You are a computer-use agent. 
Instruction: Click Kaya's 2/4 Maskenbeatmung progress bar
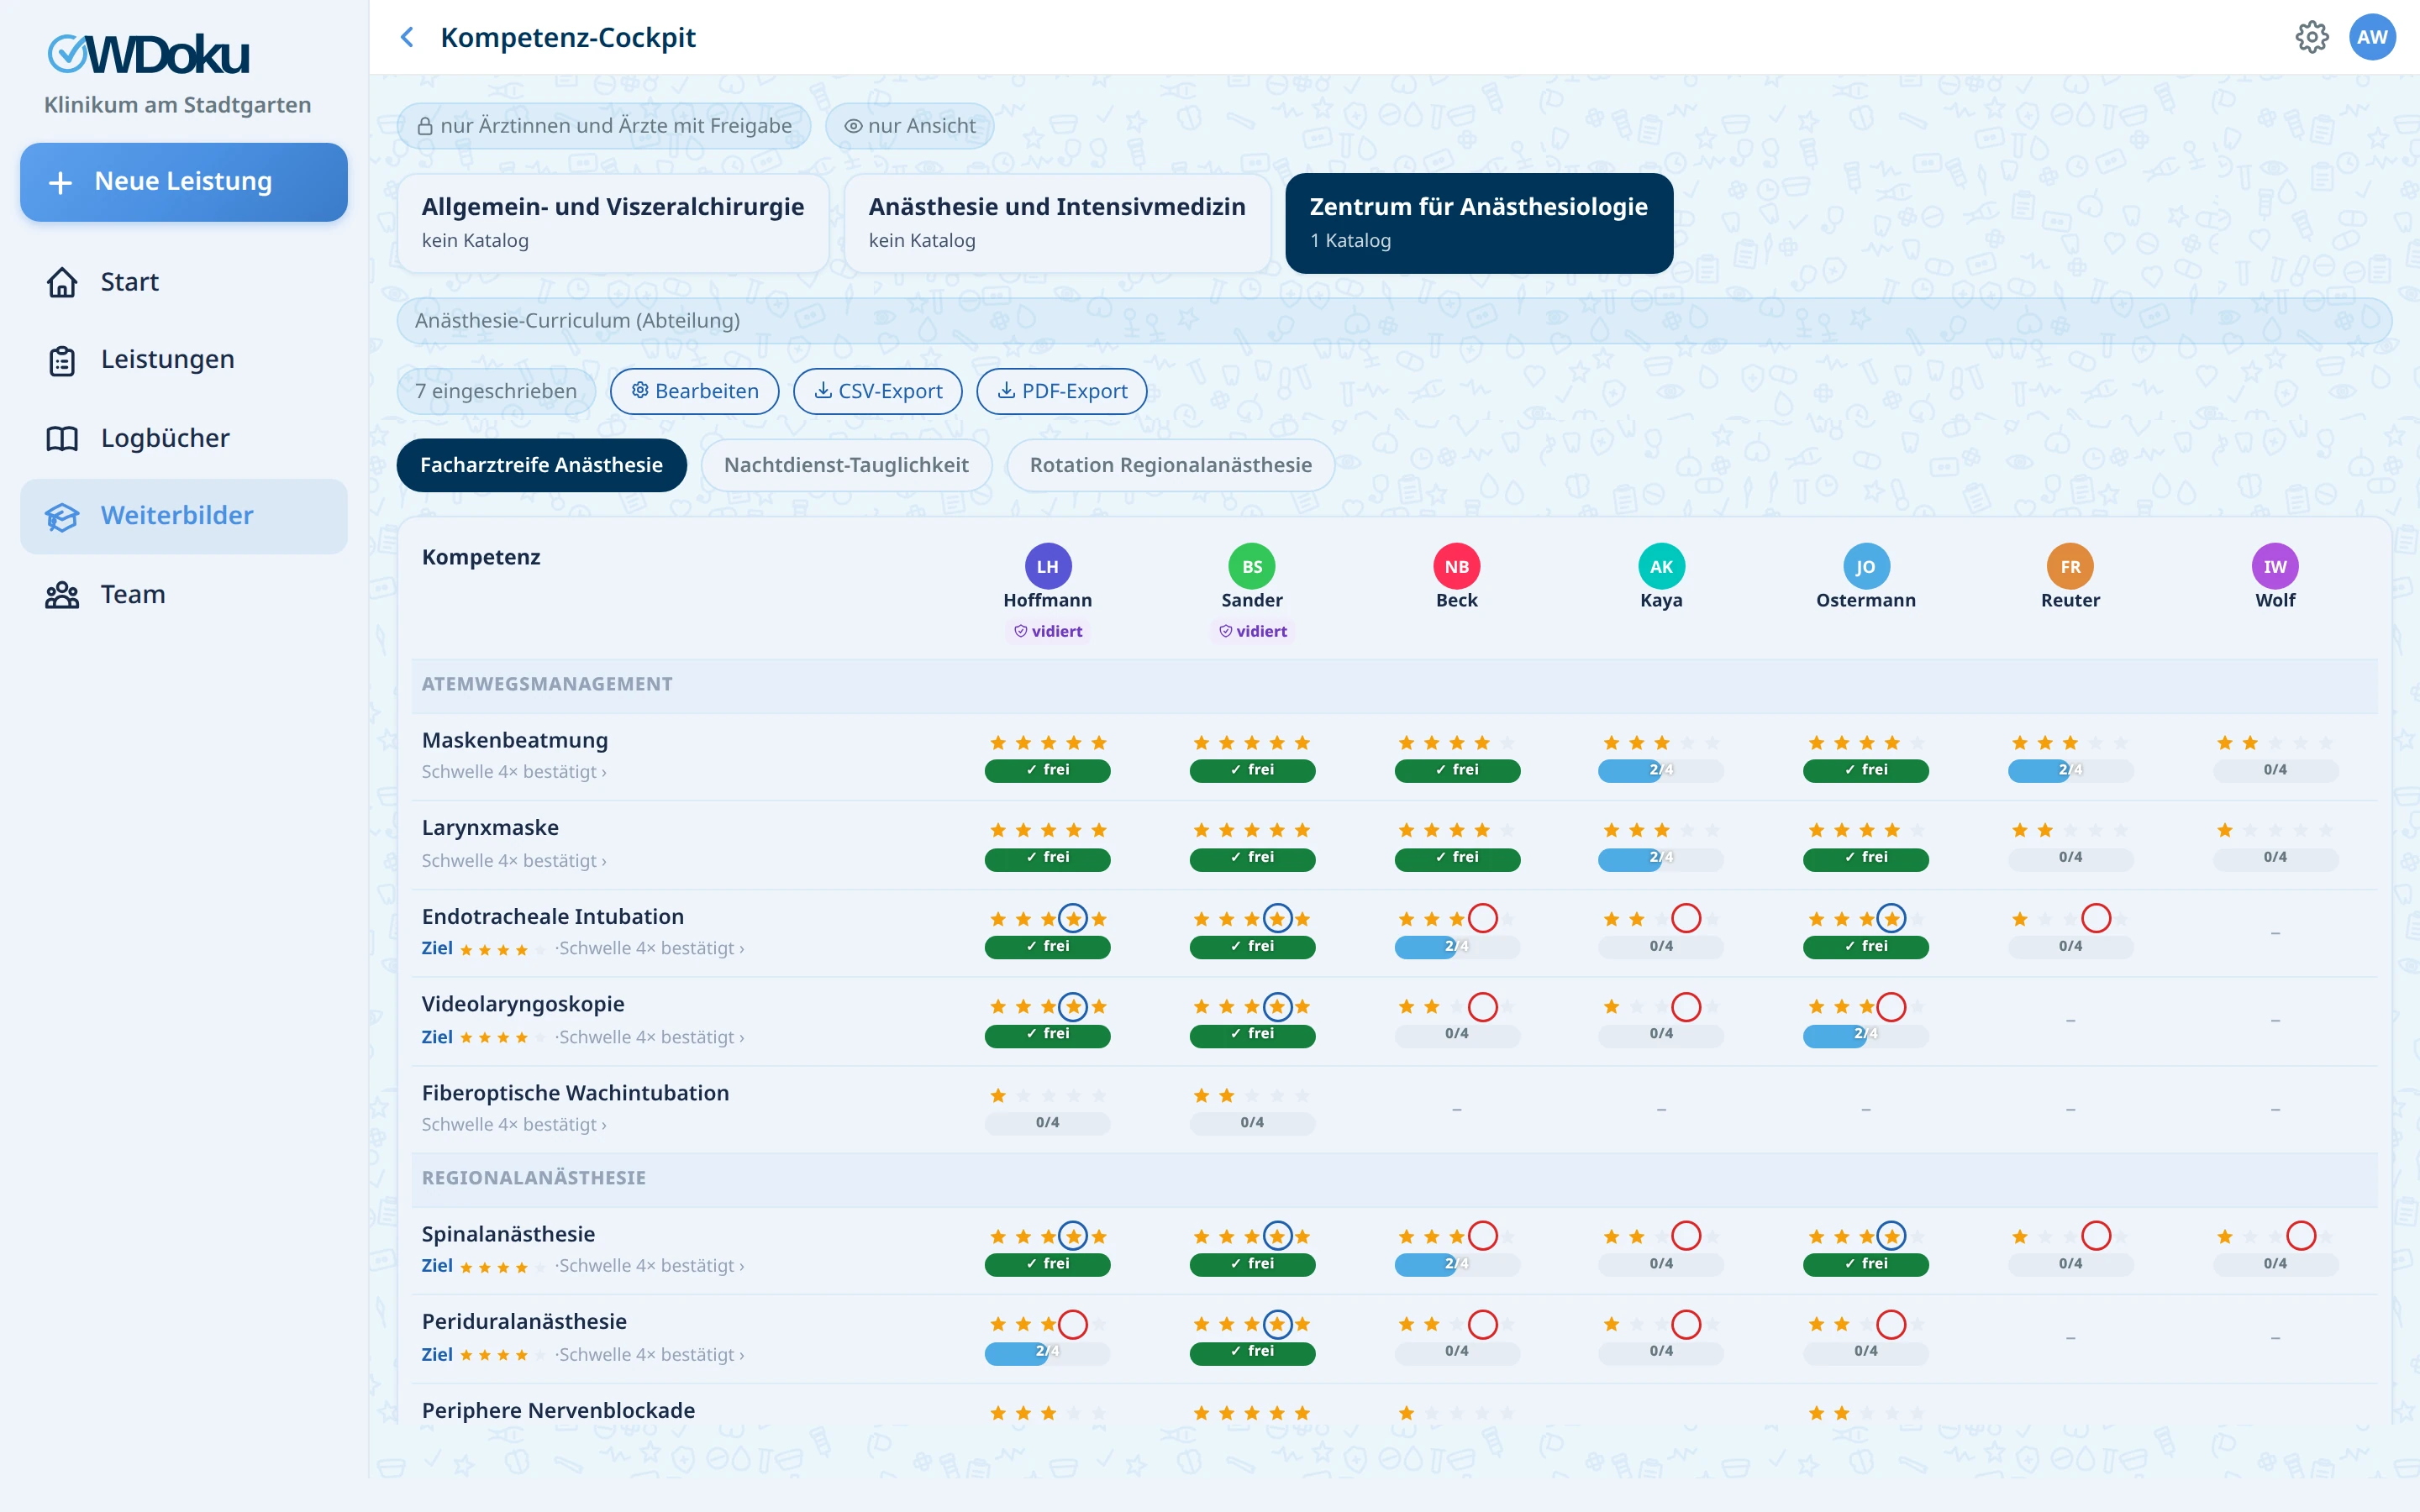click(x=1660, y=770)
